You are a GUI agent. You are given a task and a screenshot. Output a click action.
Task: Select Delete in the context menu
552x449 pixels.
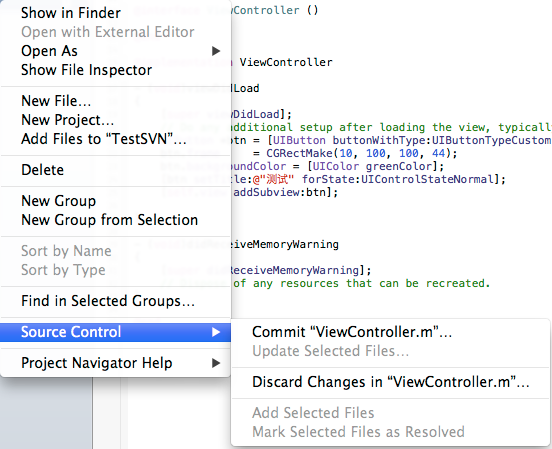coord(115,170)
